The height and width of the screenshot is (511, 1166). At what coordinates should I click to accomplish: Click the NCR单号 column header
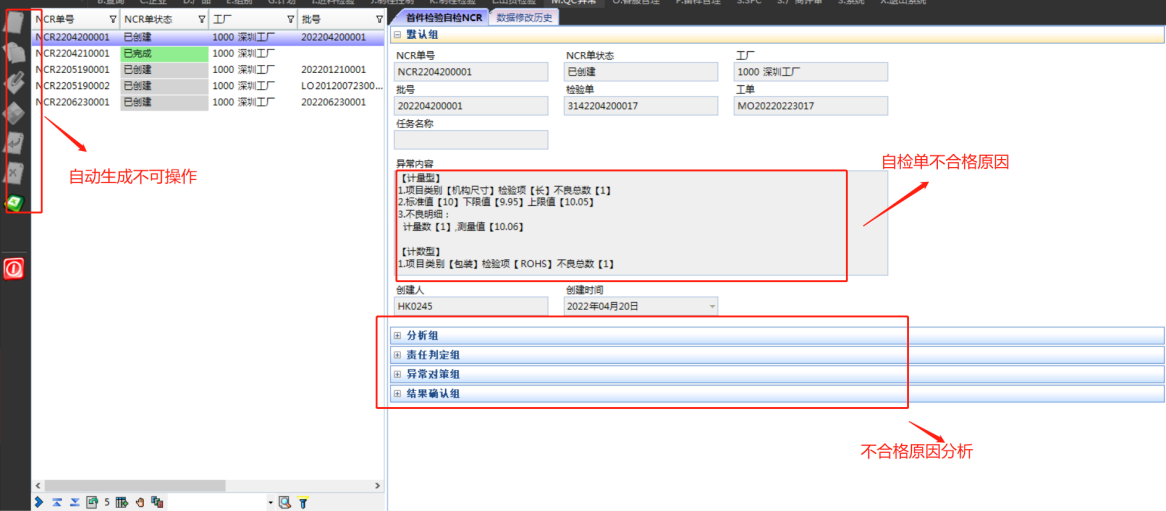(70, 19)
